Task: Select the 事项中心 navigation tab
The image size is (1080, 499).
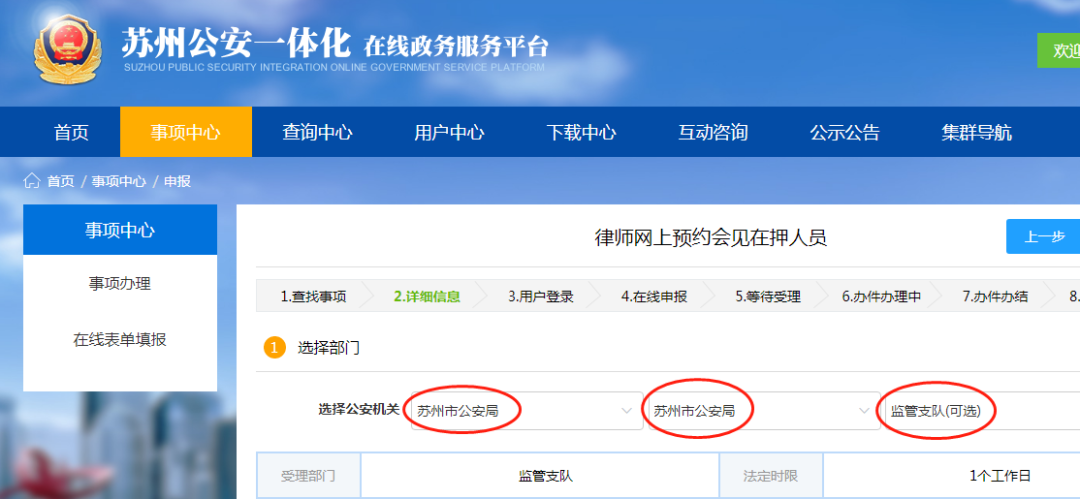Action: pyautogui.click(x=186, y=132)
